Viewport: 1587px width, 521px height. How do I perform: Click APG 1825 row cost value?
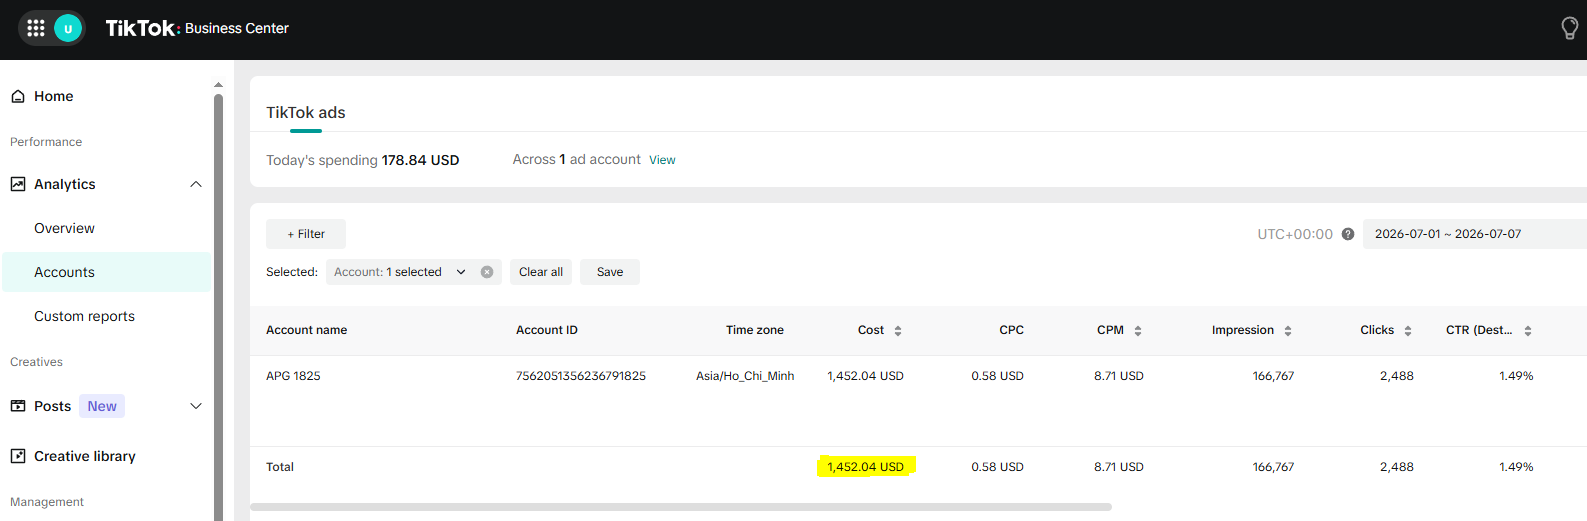pyautogui.click(x=865, y=376)
